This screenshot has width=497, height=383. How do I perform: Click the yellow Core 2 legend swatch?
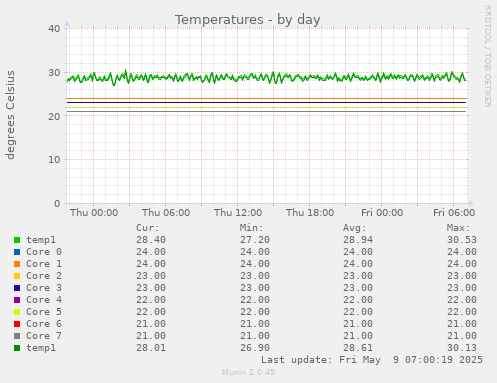pos(17,276)
